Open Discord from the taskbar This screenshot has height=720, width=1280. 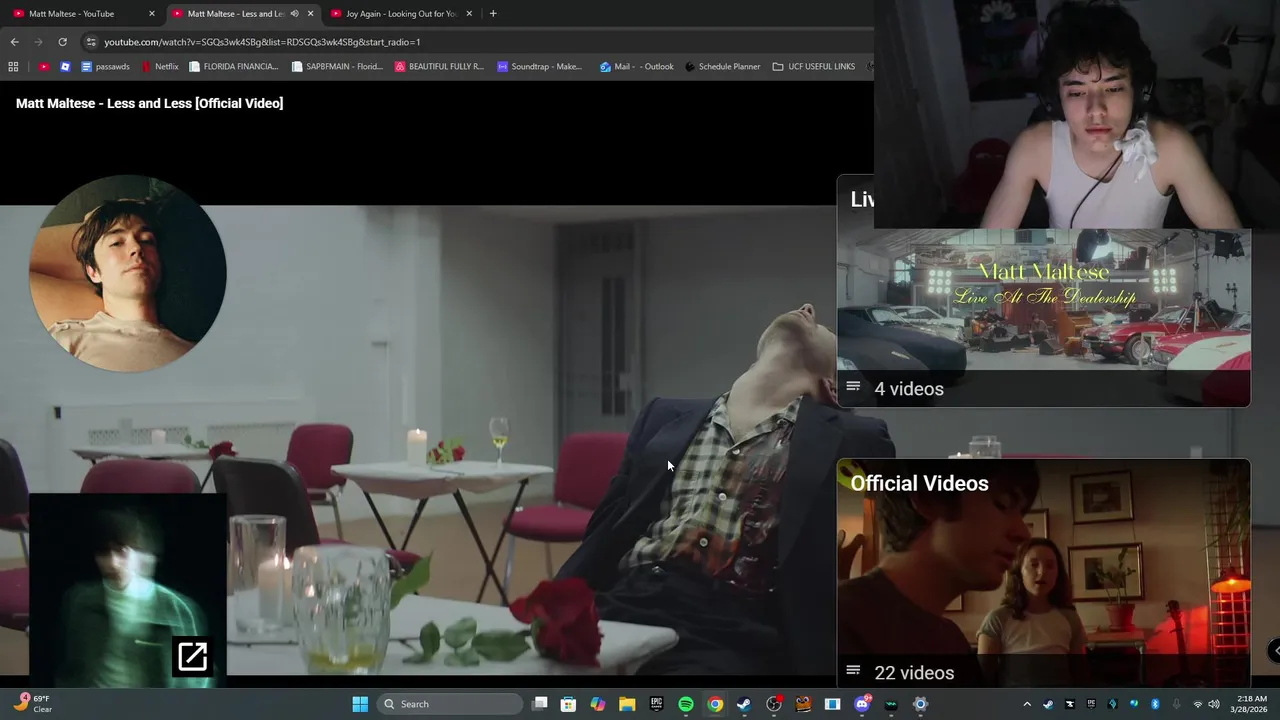[862, 704]
